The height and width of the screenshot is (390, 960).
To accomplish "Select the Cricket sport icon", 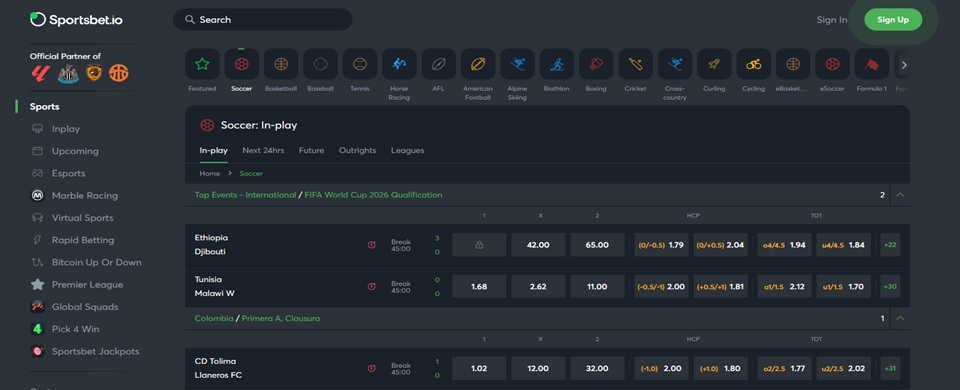I will click(x=636, y=64).
